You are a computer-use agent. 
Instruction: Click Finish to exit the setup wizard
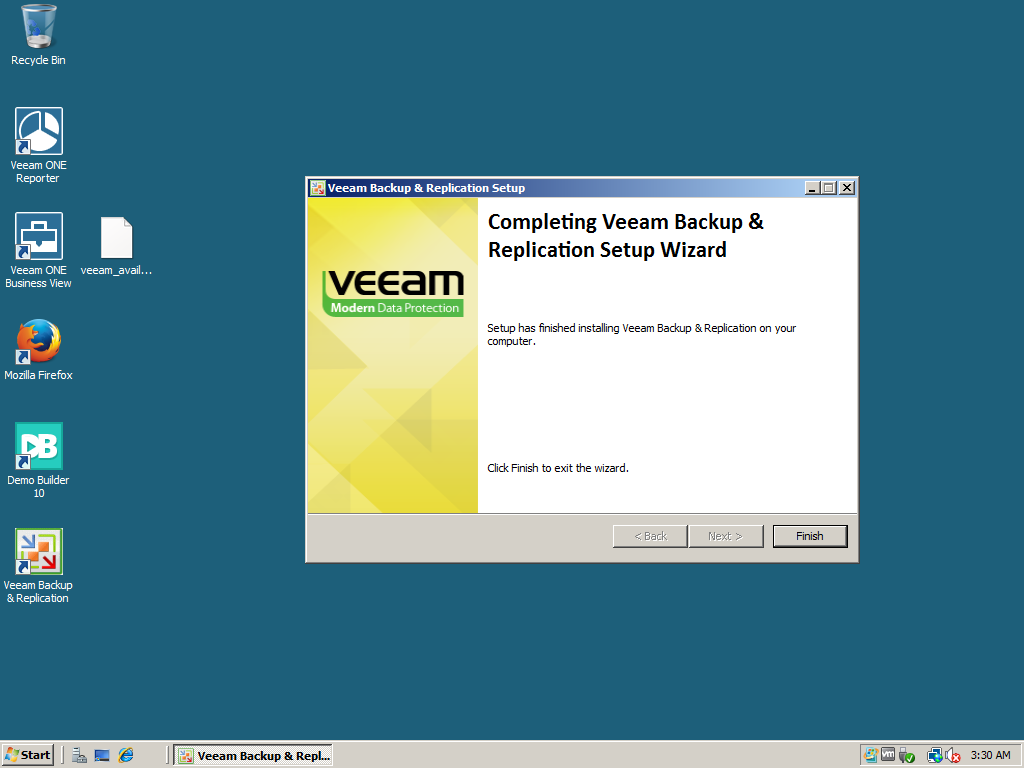click(810, 536)
